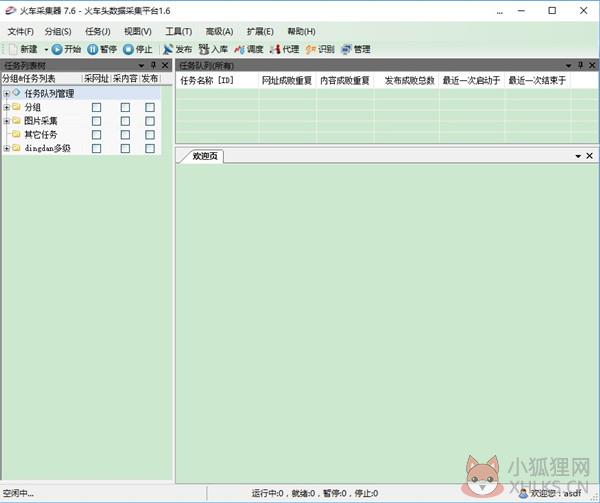The height and width of the screenshot is (503, 600).
Task: Toggle 采网址 checkbox for 其它任务 row
Action: [x=96, y=135]
